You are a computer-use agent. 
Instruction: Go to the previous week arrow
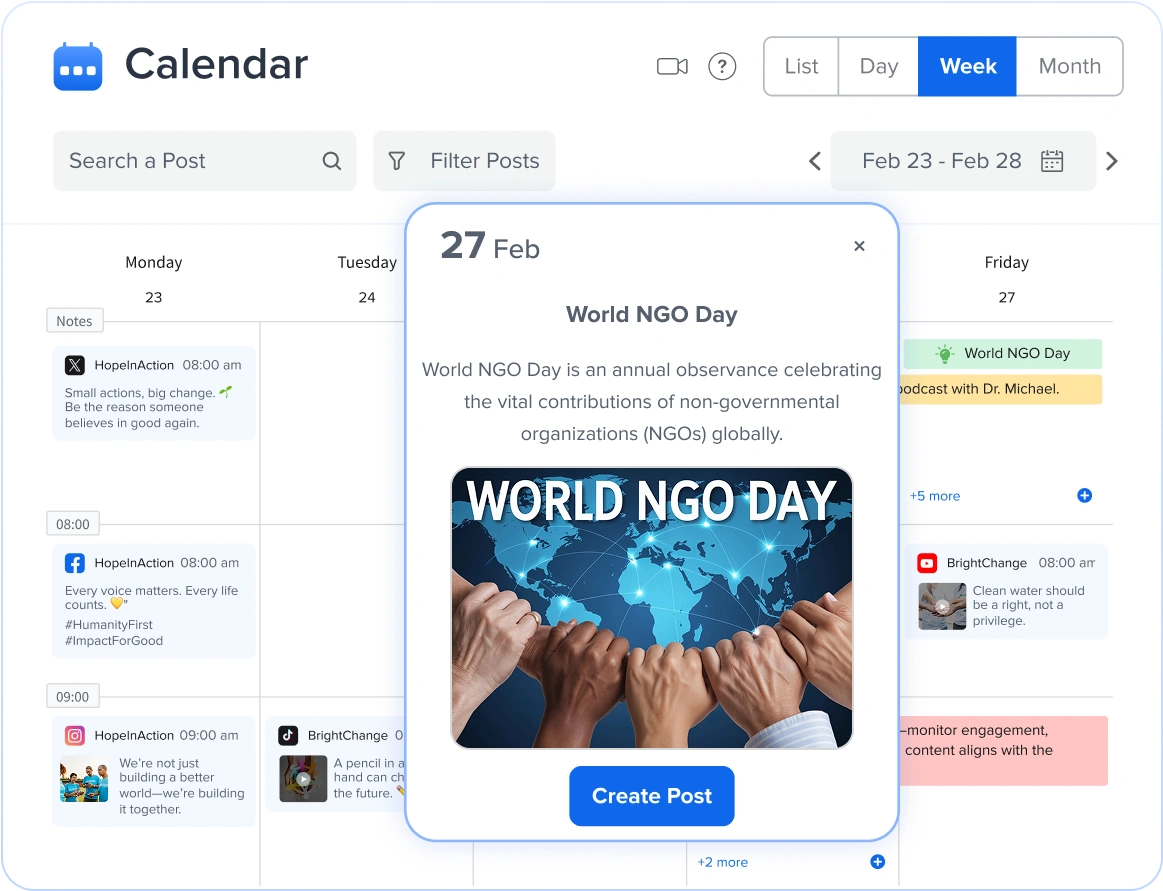[x=814, y=161]
